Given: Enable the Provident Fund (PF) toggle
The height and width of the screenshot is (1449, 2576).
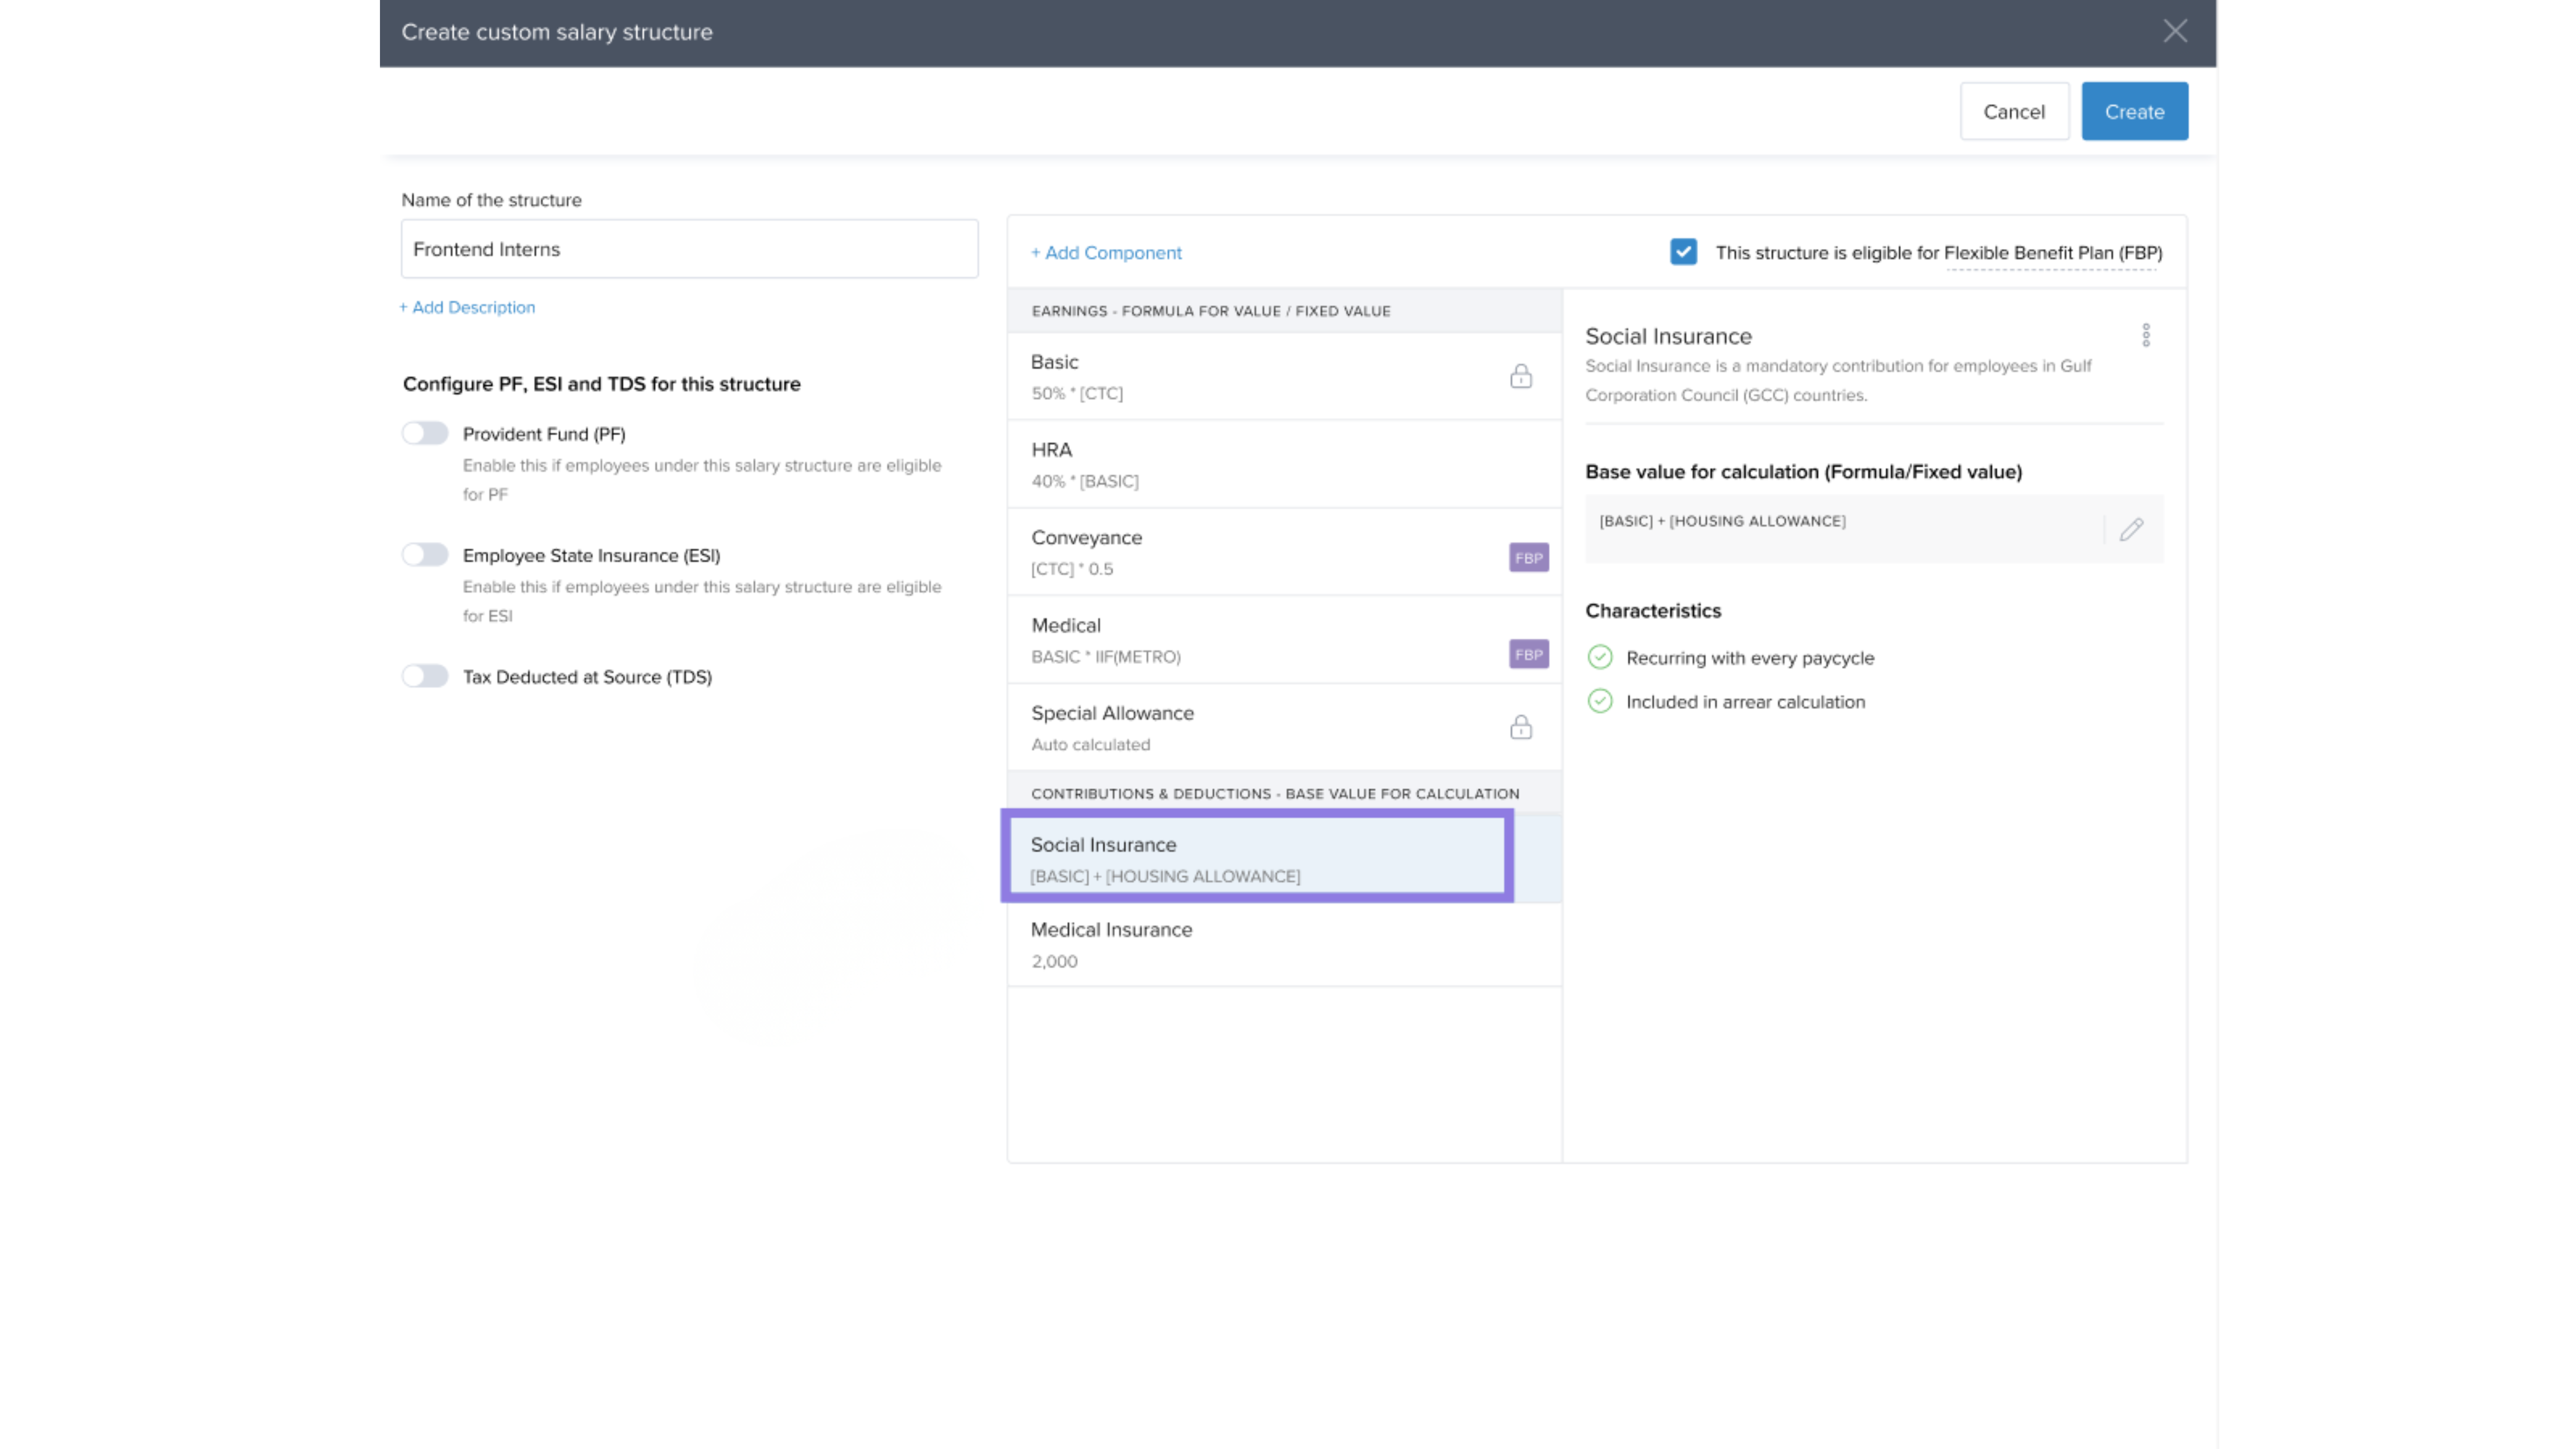Looking at the screenshot, I should click(x=425, y=433).
